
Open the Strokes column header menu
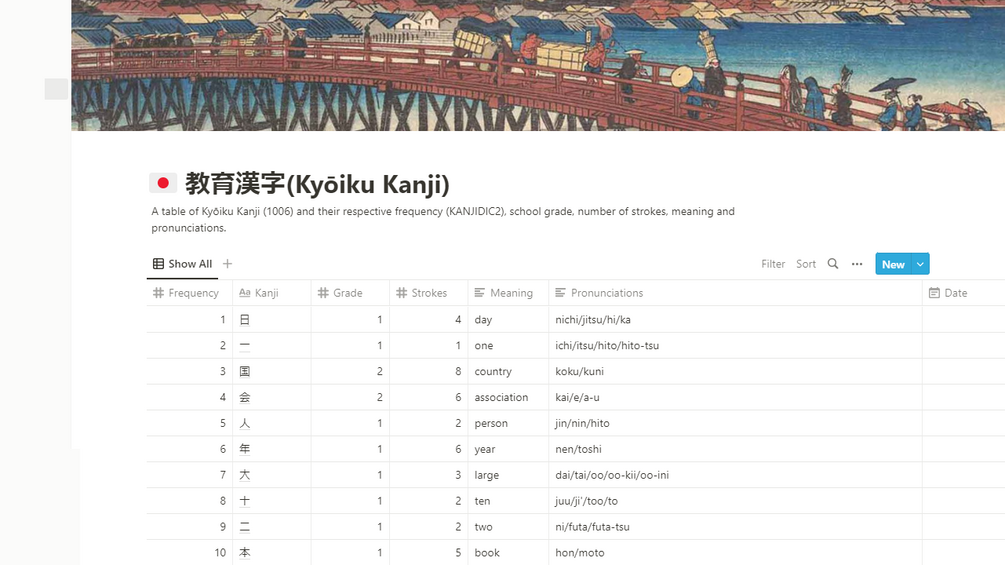(x=429, y=293)
